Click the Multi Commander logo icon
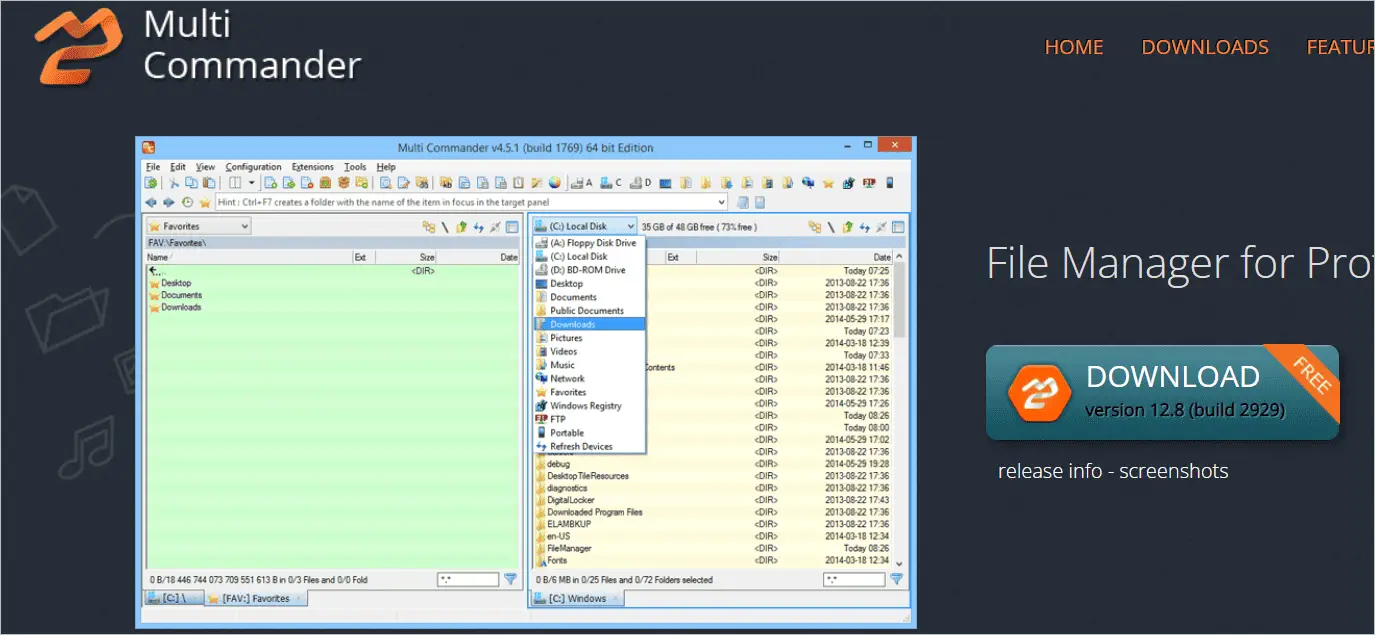 point(80,45)
